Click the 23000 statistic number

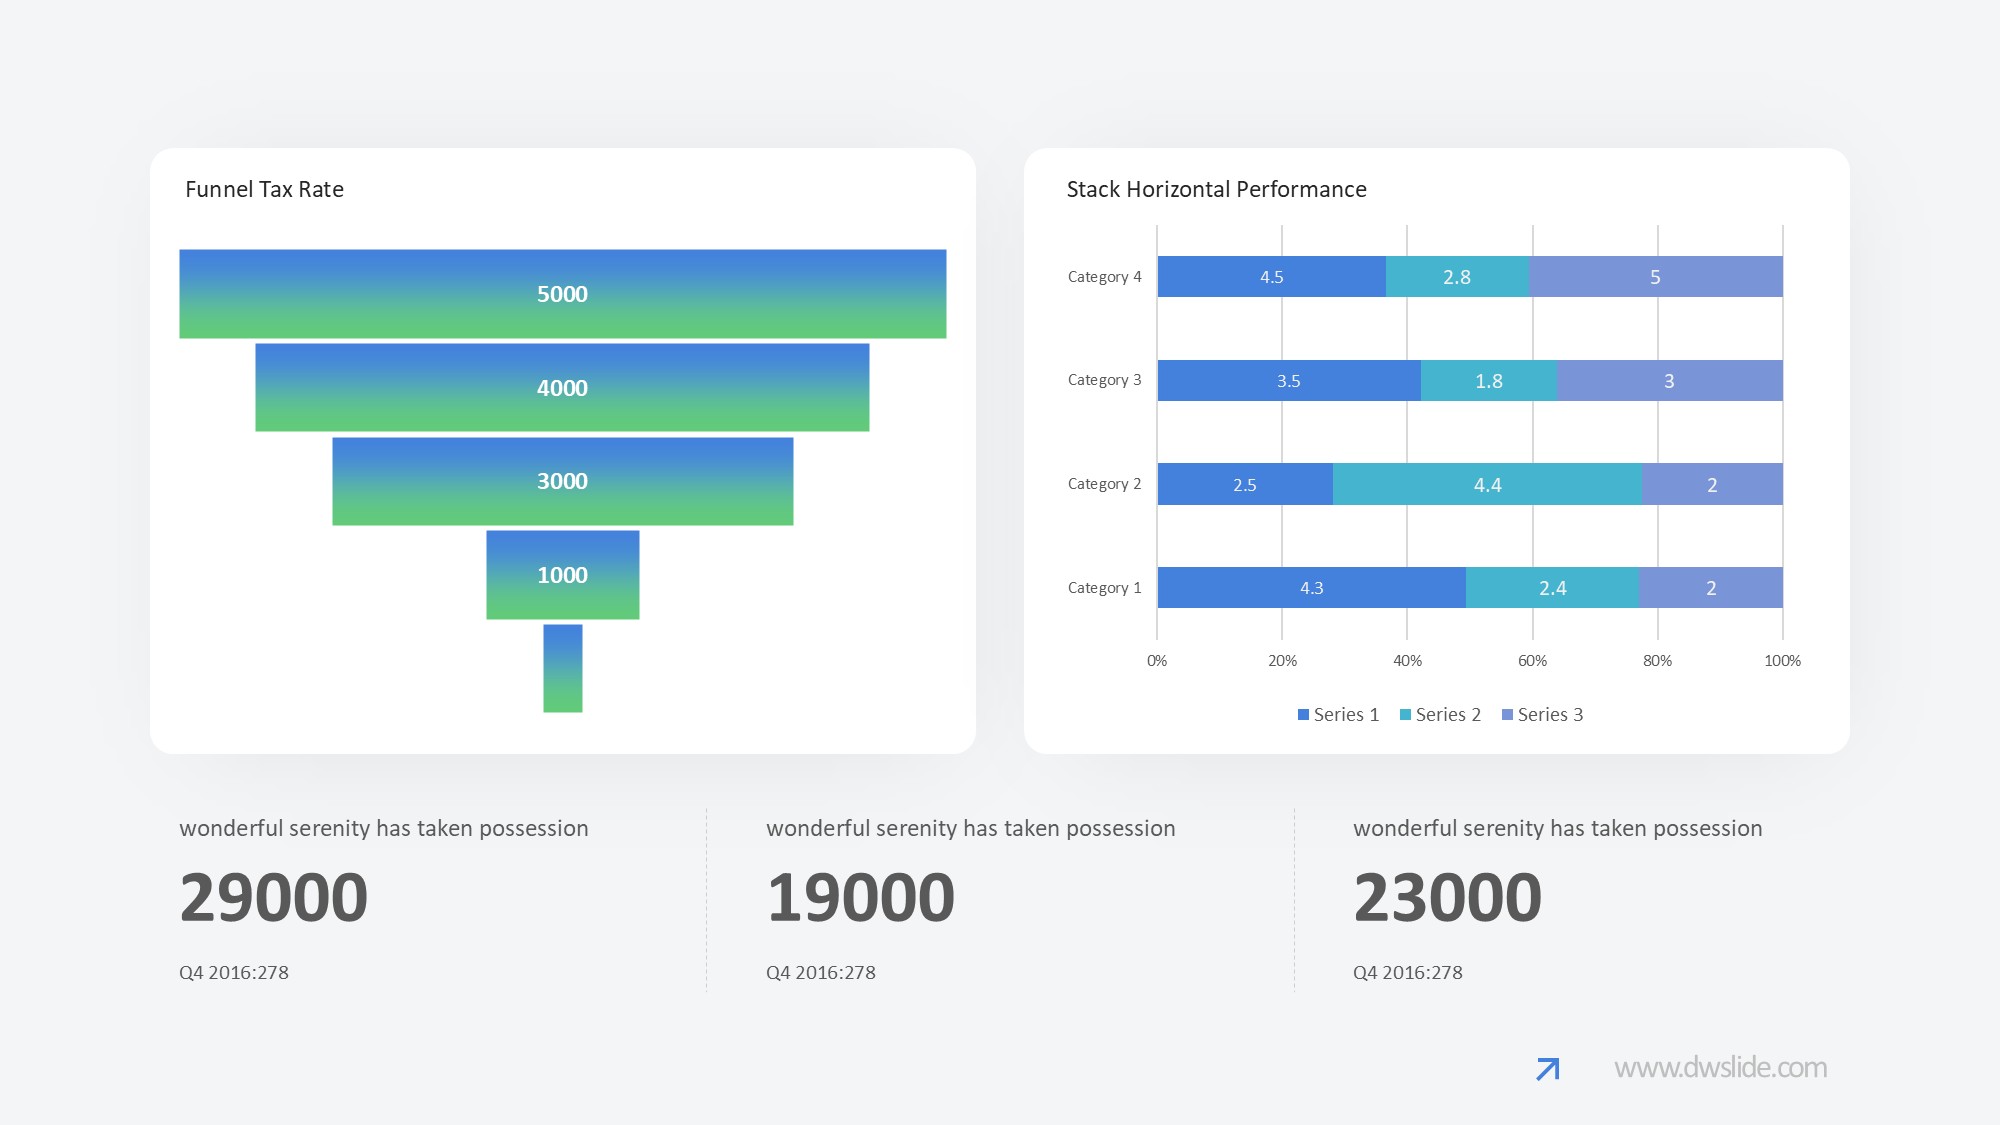coord(1447,897)
